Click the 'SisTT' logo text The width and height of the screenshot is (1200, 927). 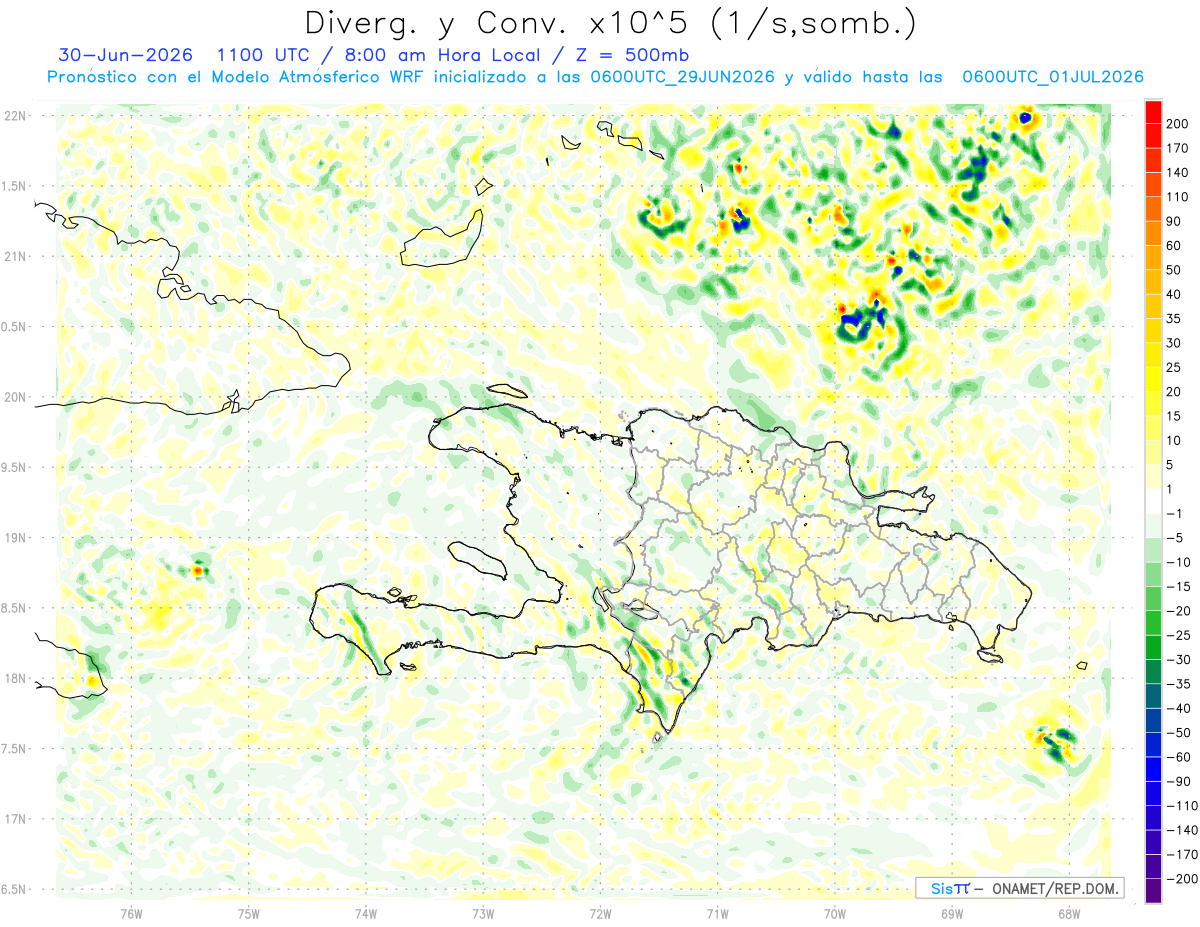click(950, 887)
